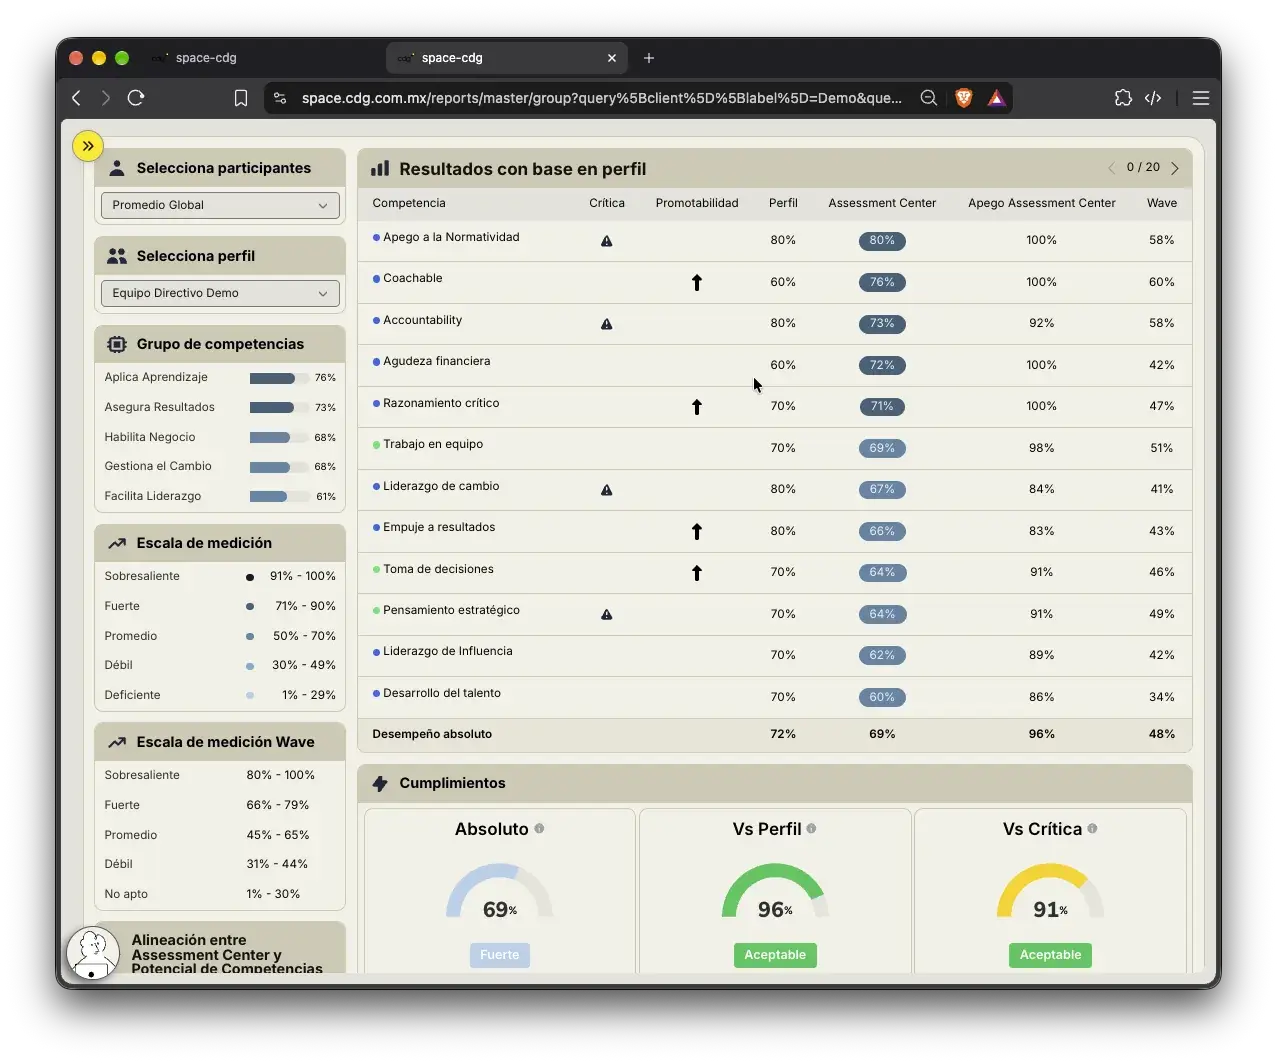
Task: Open the browser hamburger menu
Action: pyautogui.click(x=1201, y=98)
